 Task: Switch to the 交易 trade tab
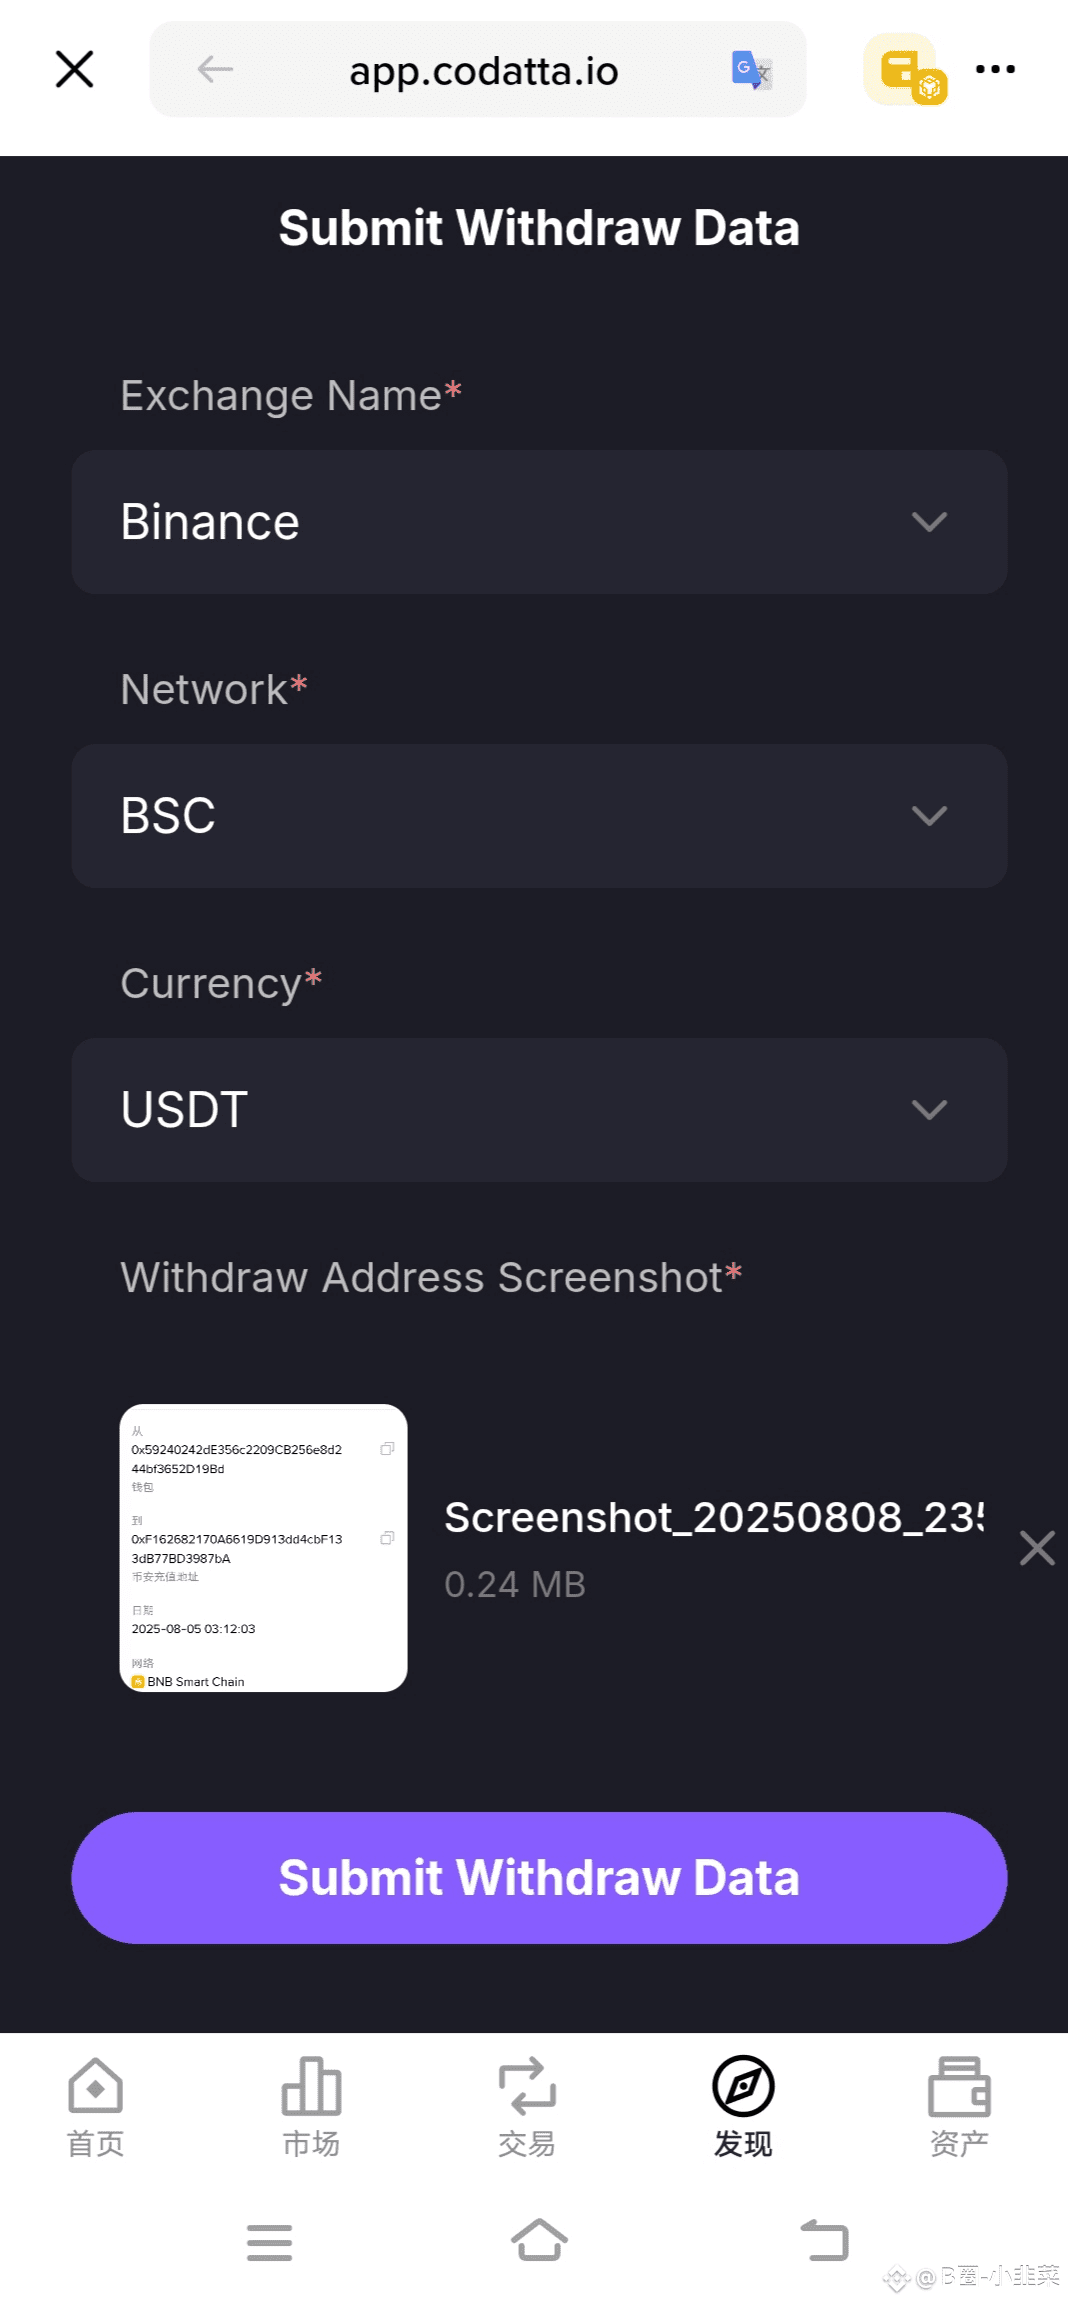tap(527, 2108)
